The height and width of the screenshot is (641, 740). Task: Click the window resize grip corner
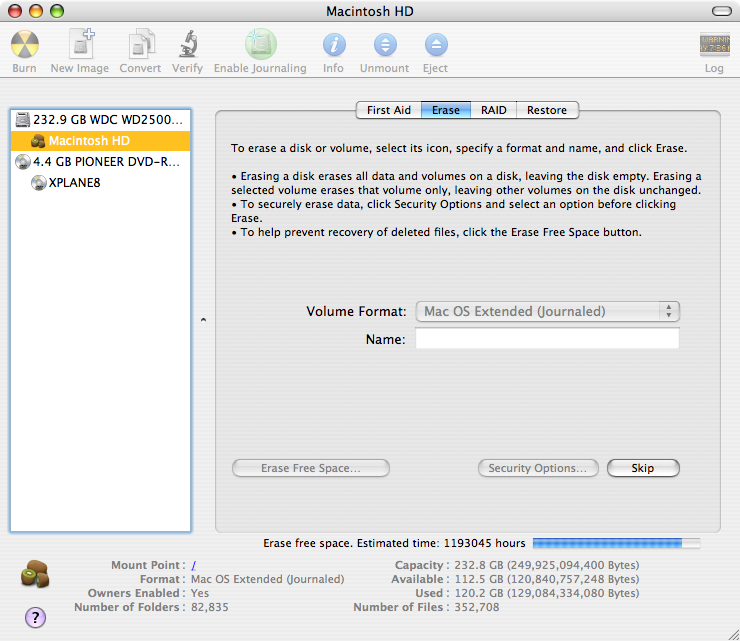click(x=733, y=634)
